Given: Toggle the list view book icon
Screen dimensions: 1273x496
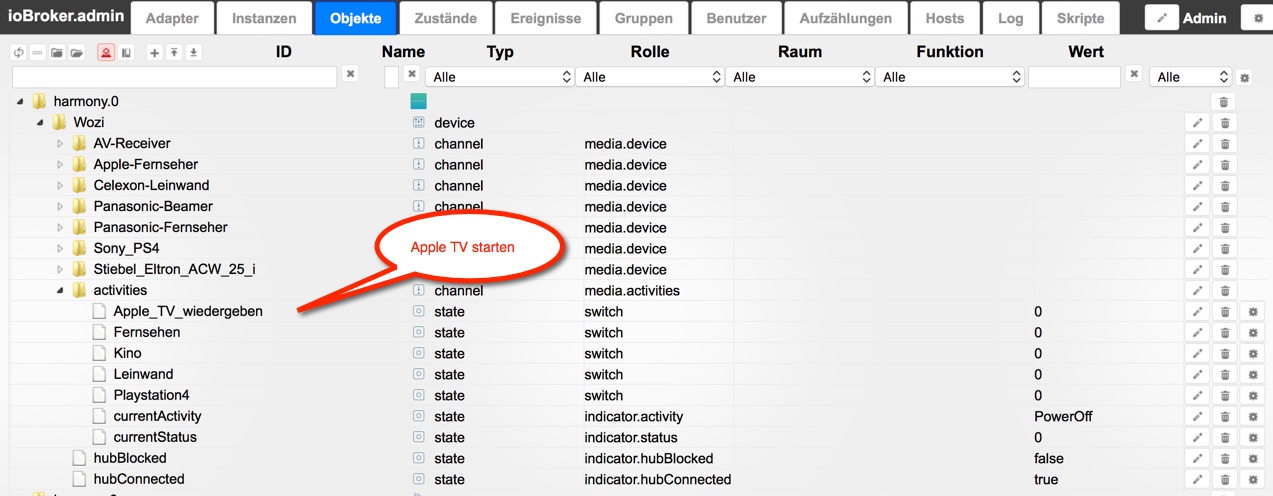Looking at the screenshot, I should point(126,53).
